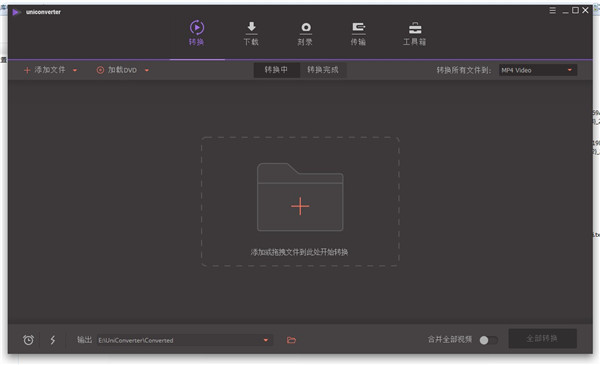Select the 转换完成 (Converted) tab
The image size is (600, 365).
click(x=323, y=70)
